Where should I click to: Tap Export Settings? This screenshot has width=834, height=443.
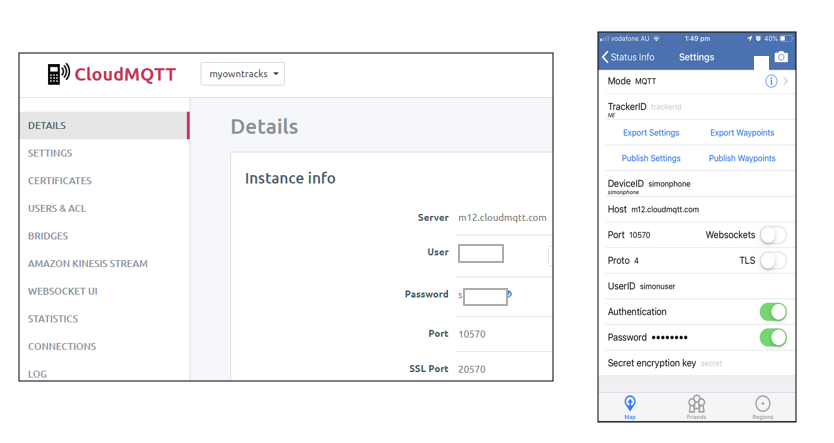point(651,132)
